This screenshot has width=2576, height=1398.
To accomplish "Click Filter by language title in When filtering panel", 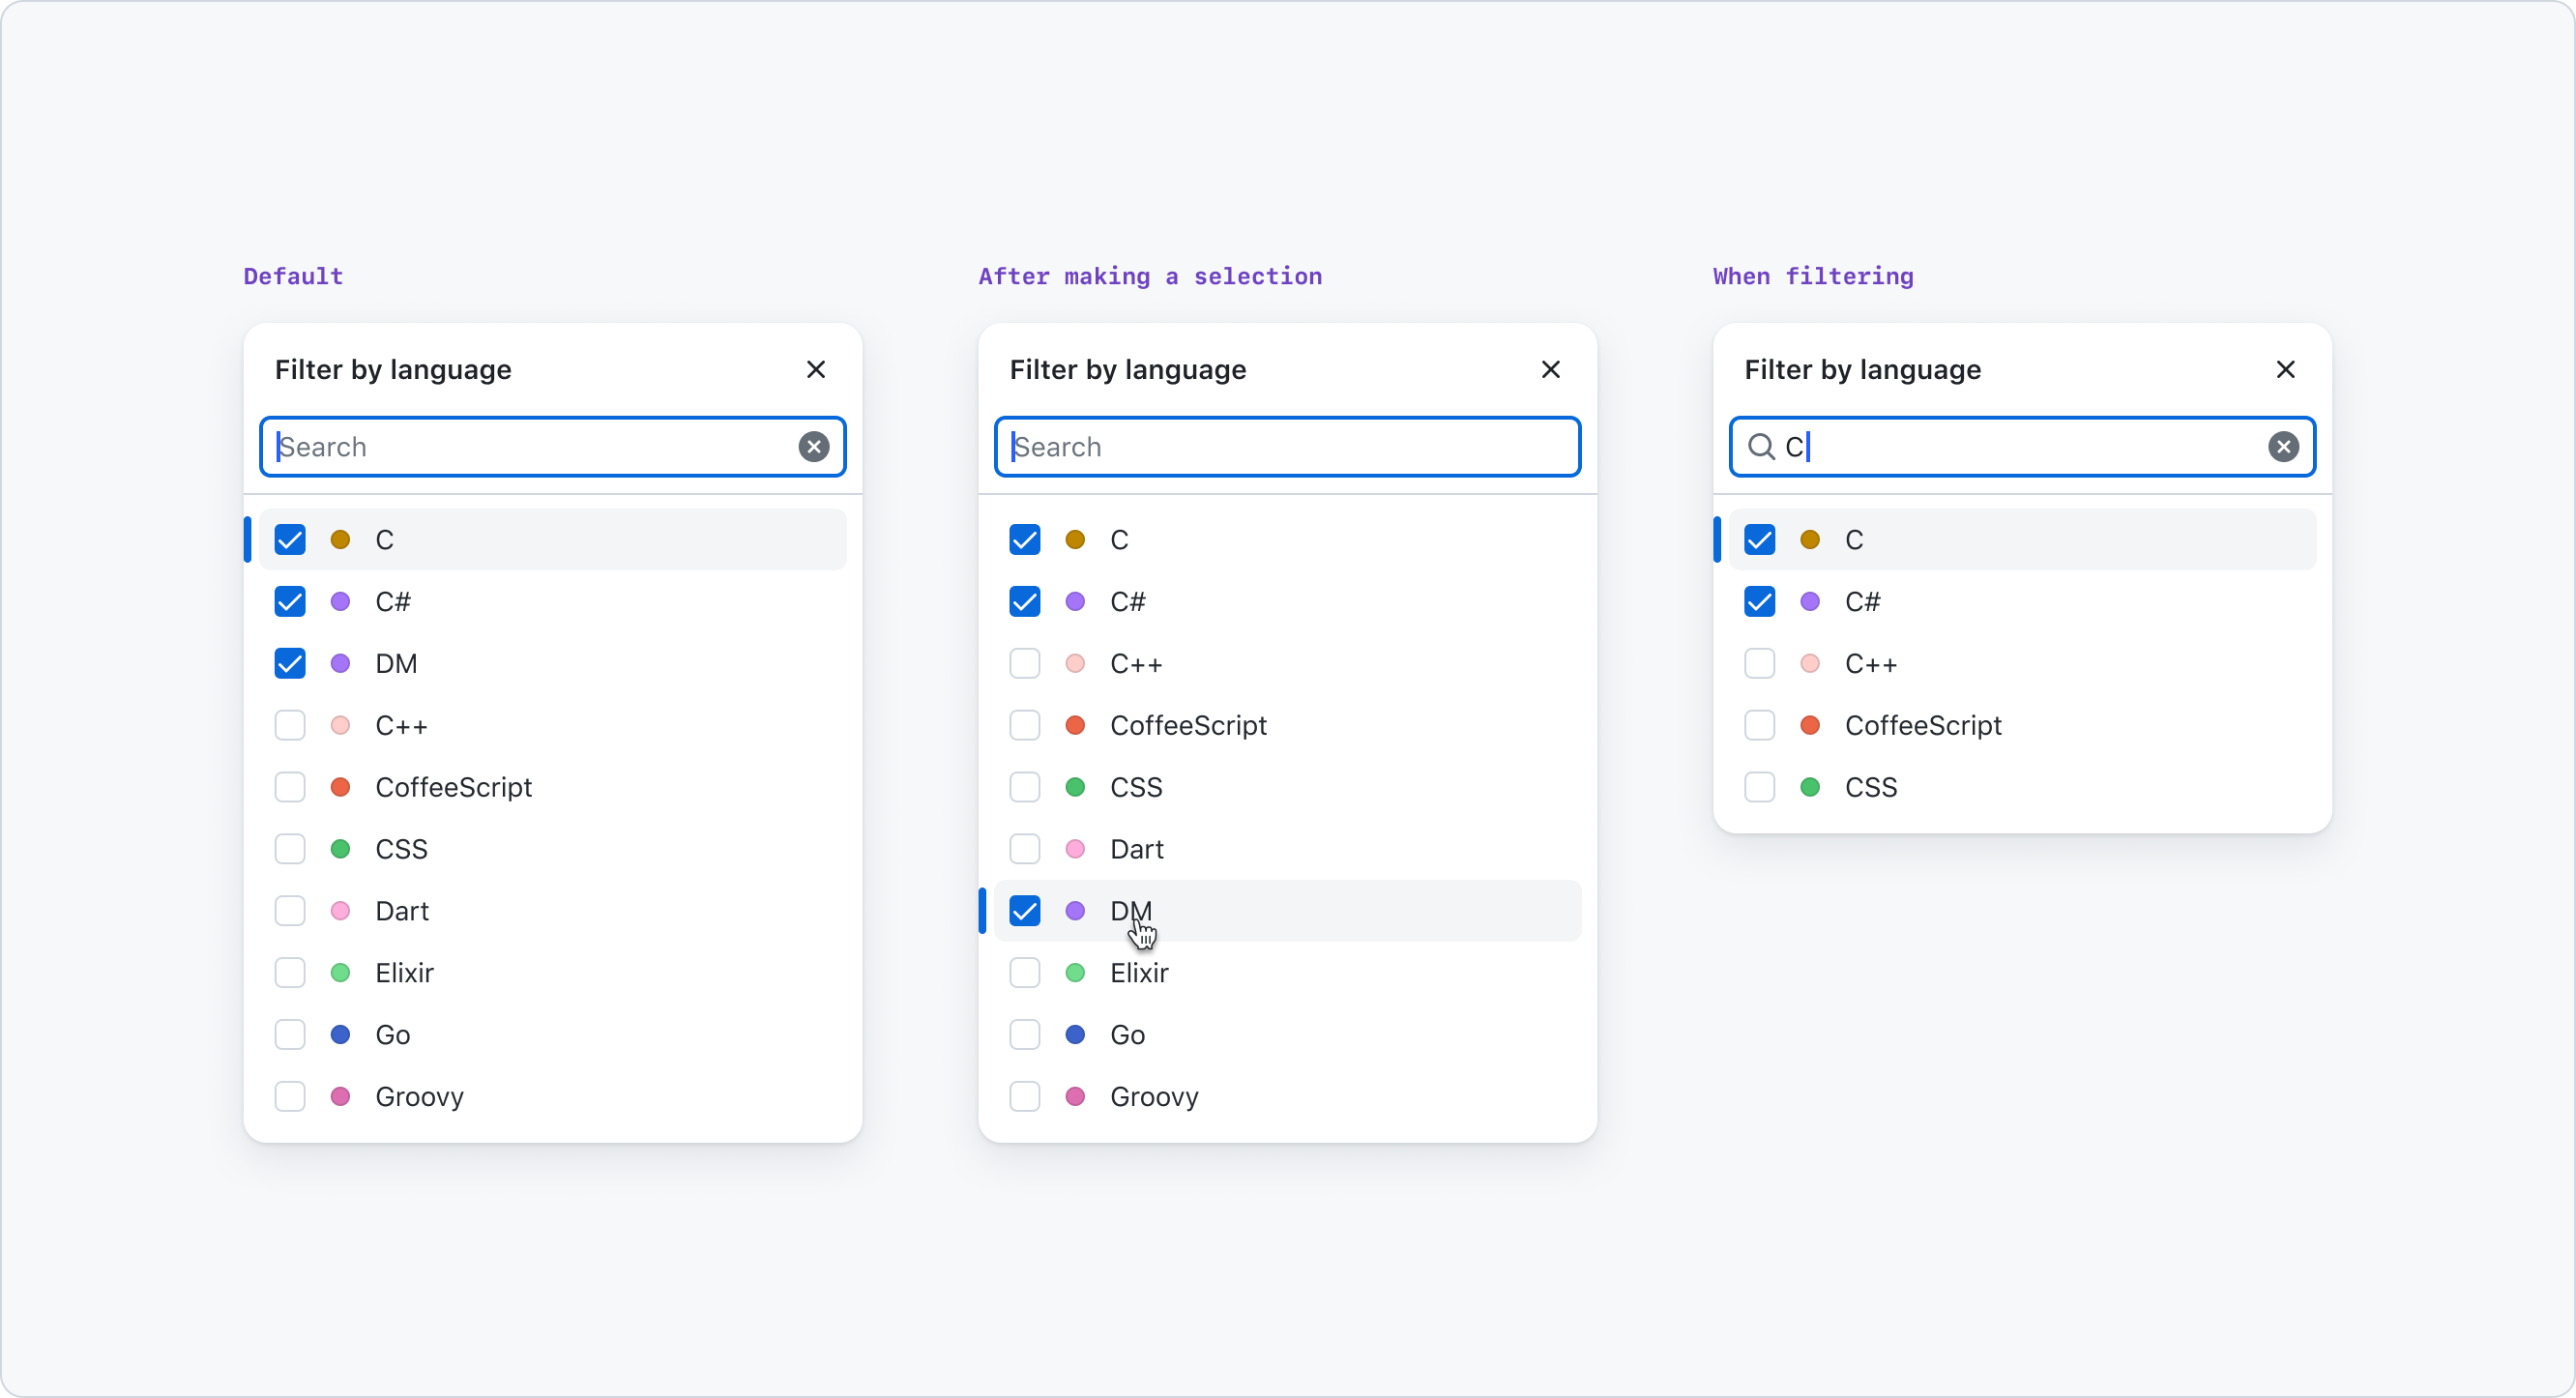I will point(1865,368).
